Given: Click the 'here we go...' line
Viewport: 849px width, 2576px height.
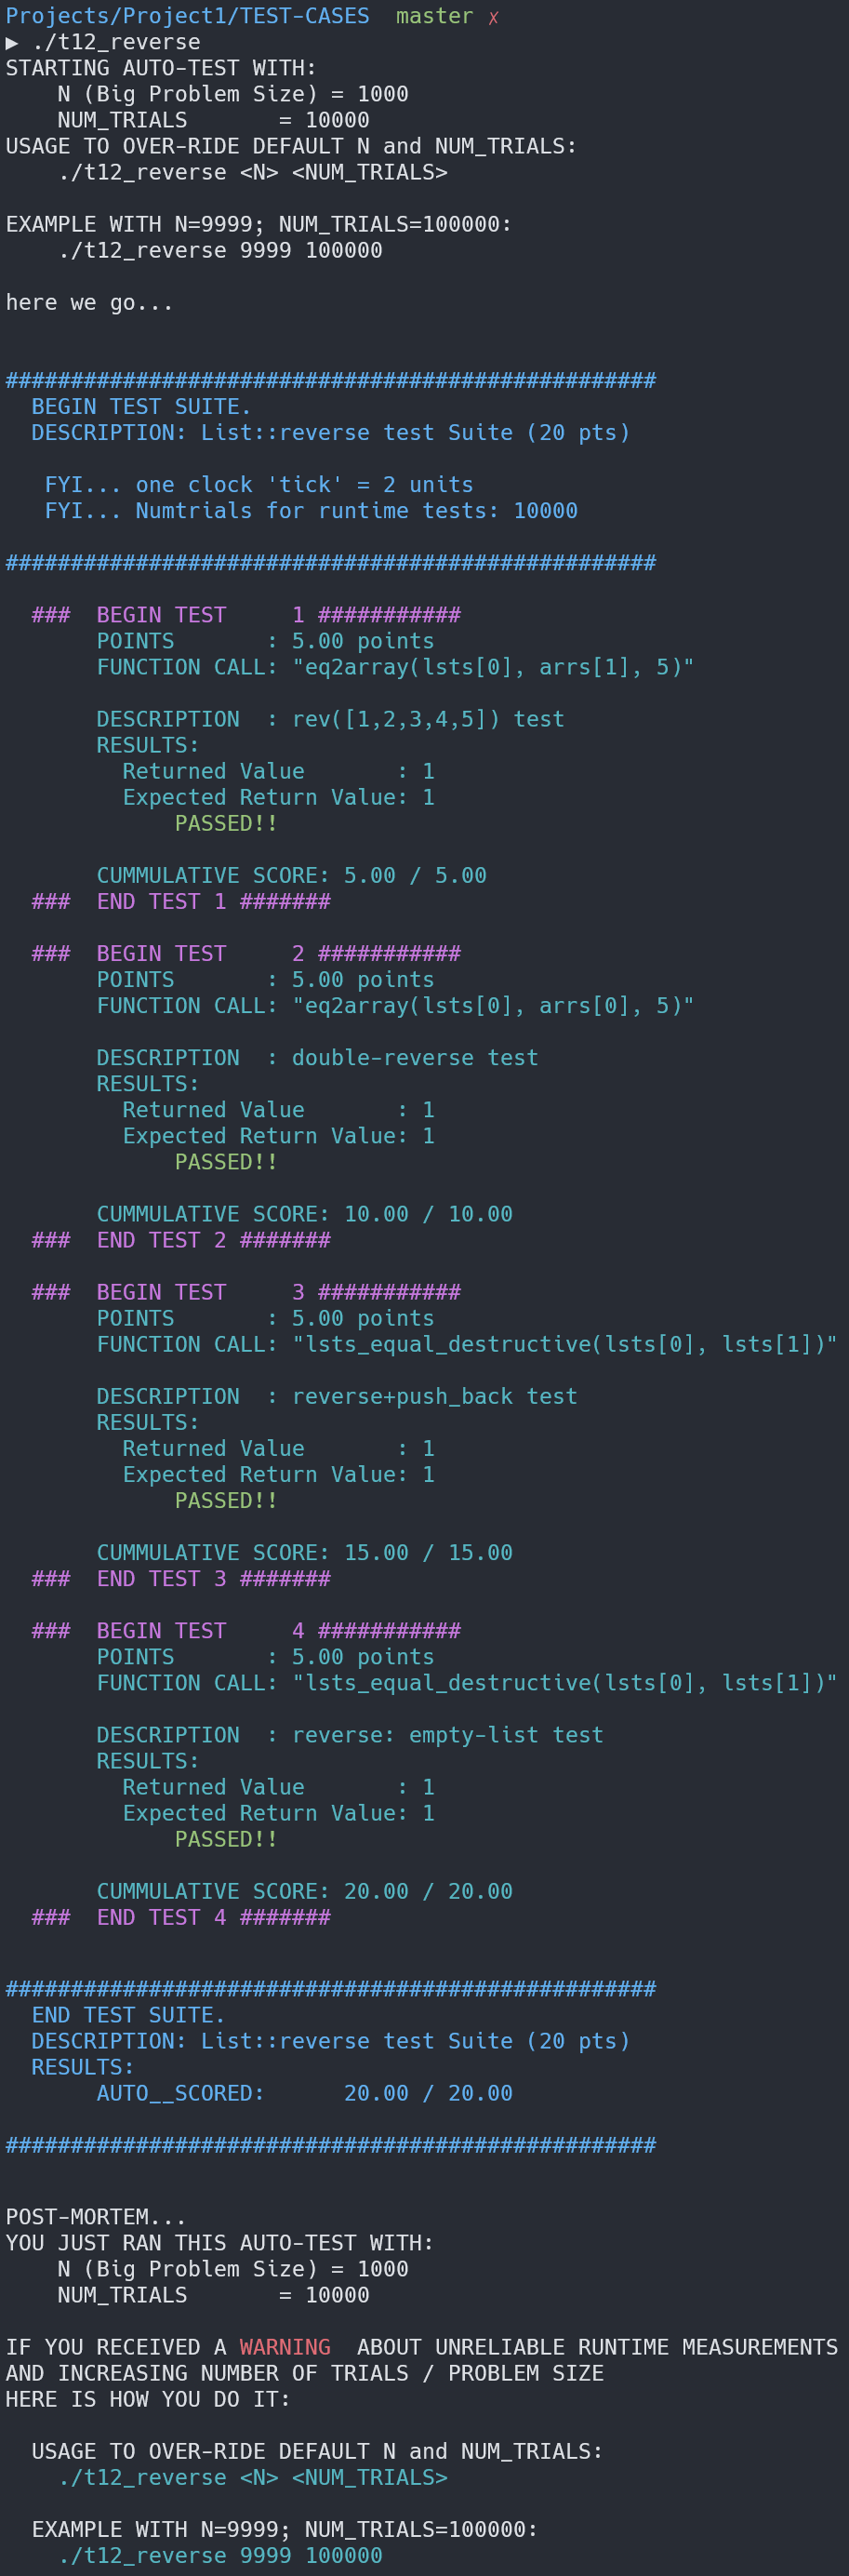Looking at the screenshot, I should click(x=89, y=302).
